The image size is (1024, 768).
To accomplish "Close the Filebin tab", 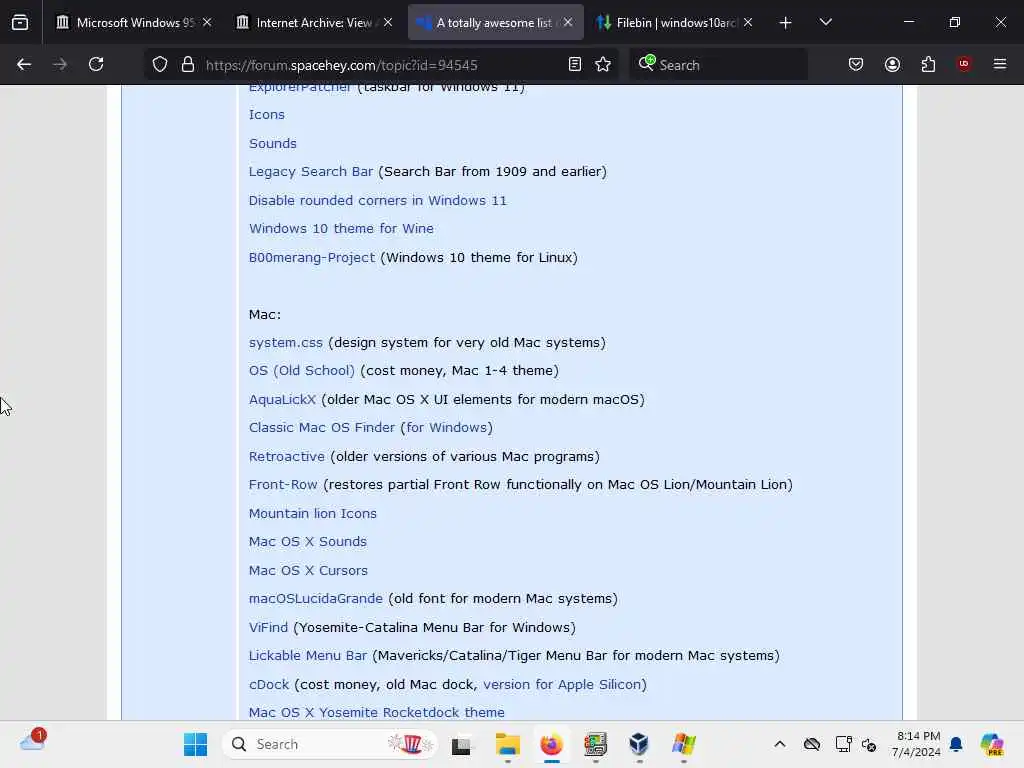I will pos(748,22).
